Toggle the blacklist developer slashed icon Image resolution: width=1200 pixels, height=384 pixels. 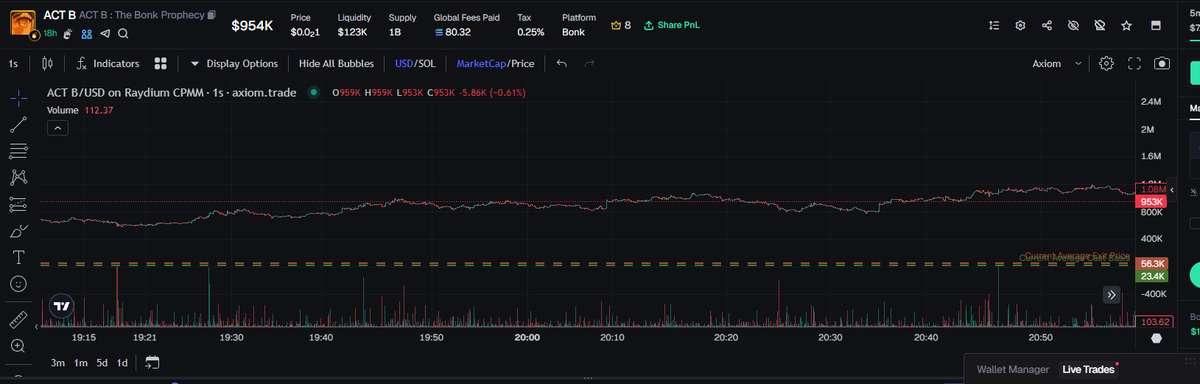point(1100,25)
